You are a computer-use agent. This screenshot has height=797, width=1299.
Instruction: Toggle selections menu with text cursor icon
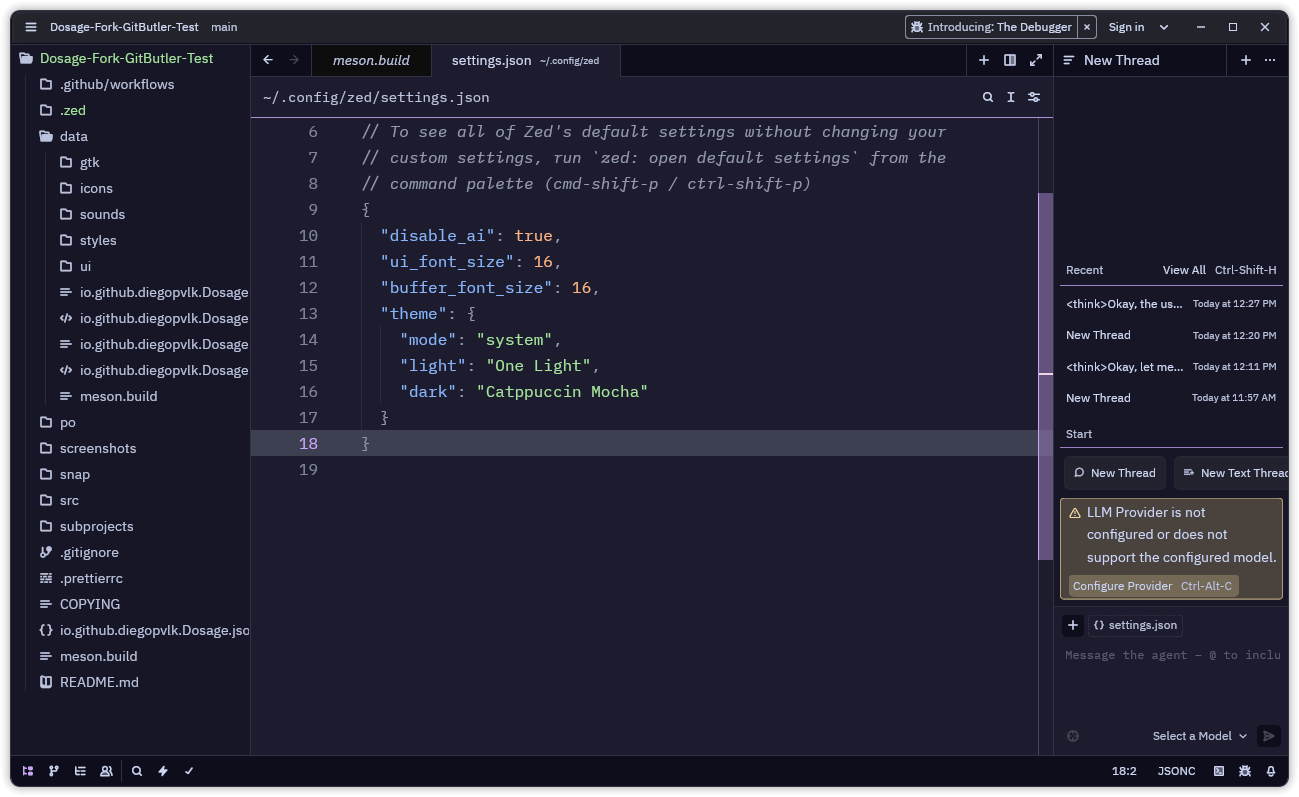pyautogui.click(x=1011, y=97)
